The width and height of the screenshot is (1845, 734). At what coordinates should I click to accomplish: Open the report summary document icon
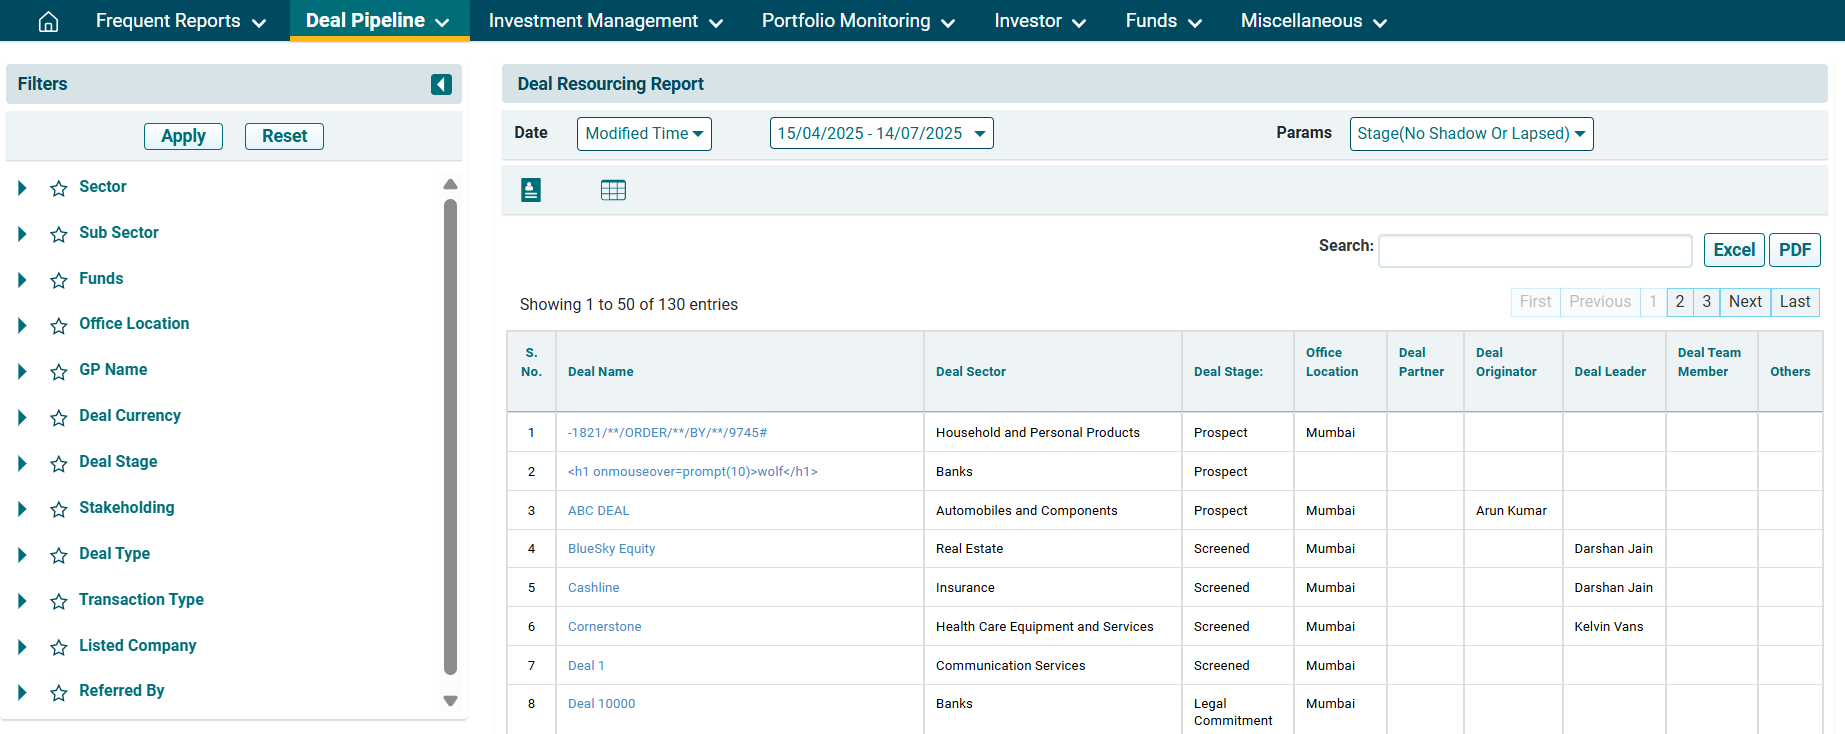(531, 190)
